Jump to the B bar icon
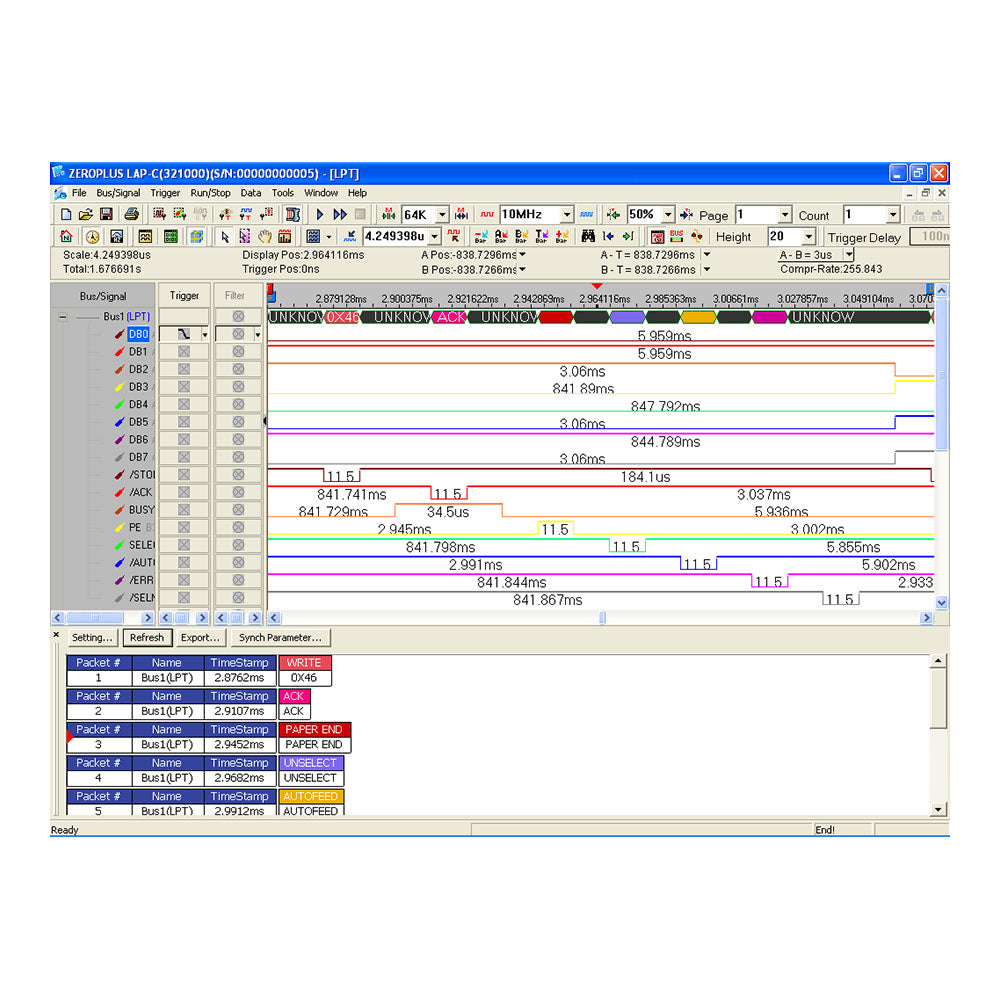The image size is (1000, 1000). [521, 237]
